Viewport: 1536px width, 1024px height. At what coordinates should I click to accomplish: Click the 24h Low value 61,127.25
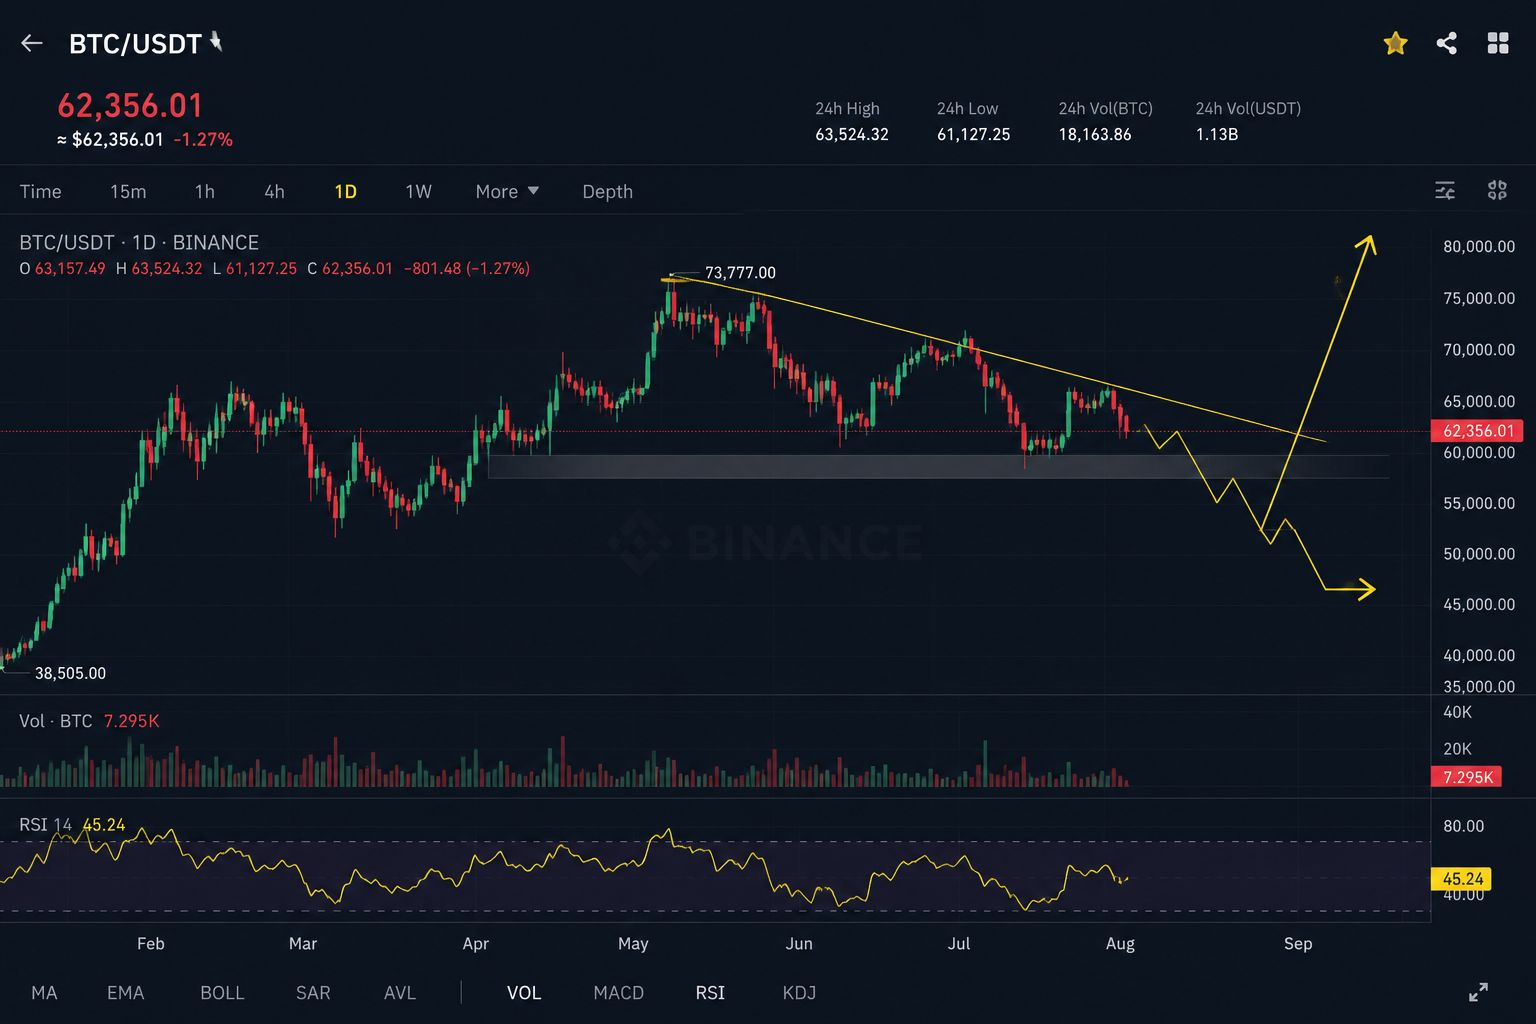[974, 134]
